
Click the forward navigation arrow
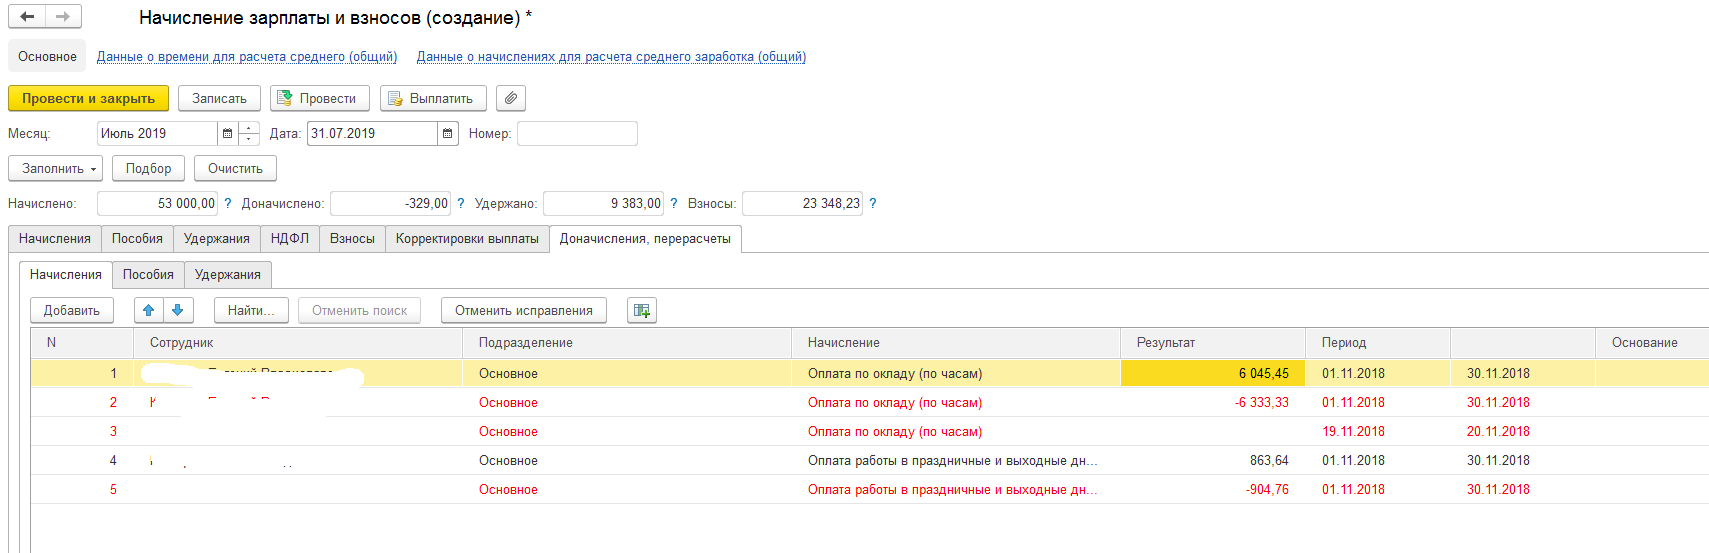click(x=63, y=17)
